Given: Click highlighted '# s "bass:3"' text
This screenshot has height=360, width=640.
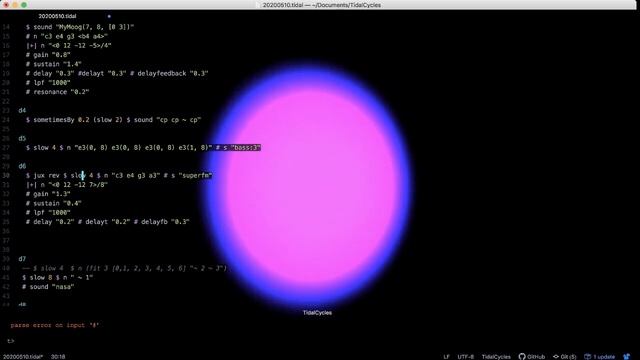Looking at the screenshot, I should point(238,148).
